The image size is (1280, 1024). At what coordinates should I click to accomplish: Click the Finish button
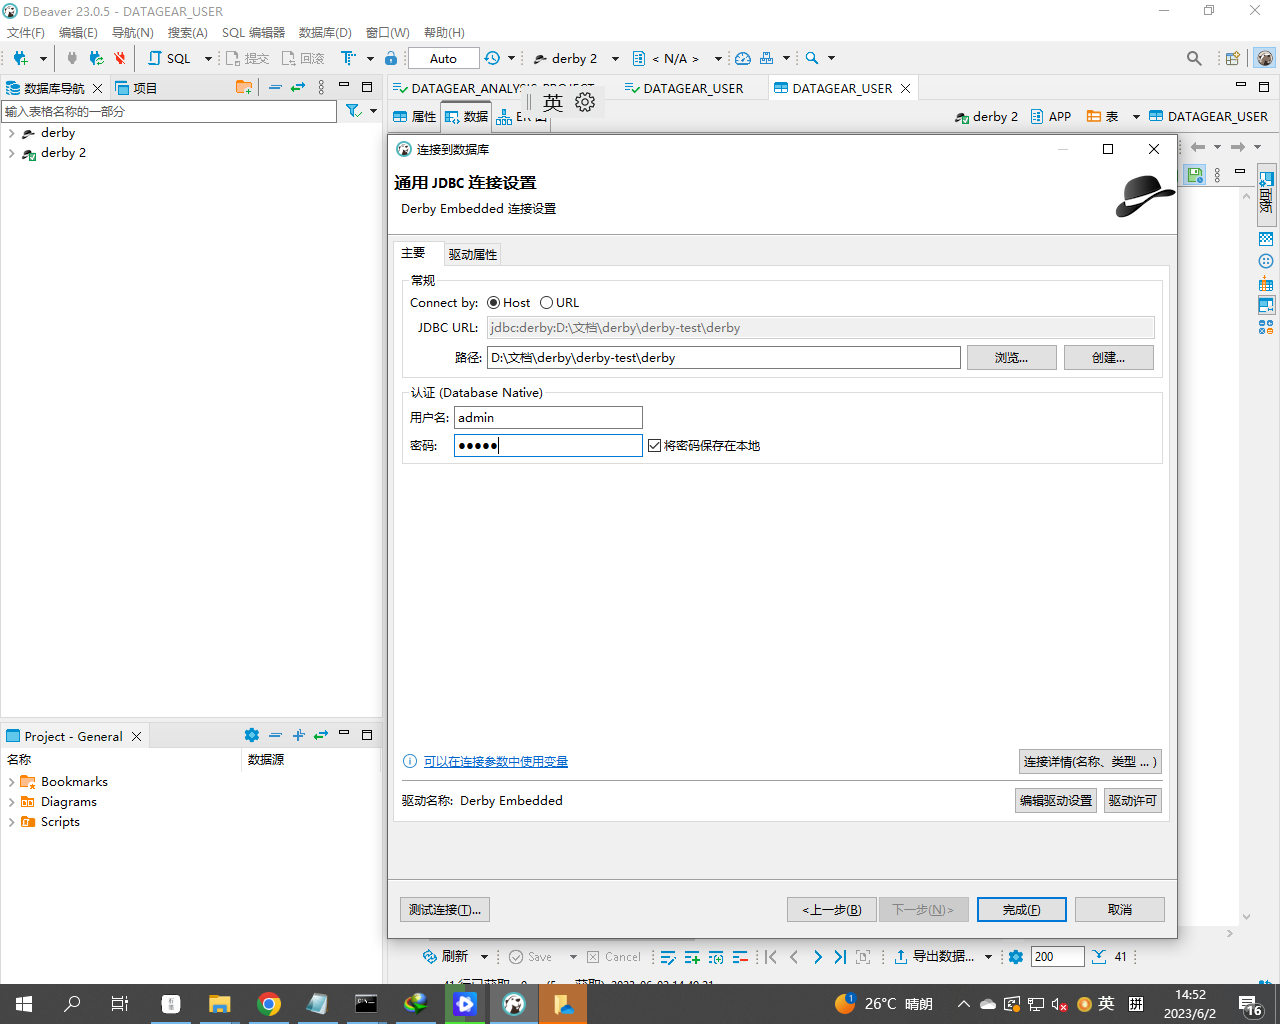pos(1021,909)
